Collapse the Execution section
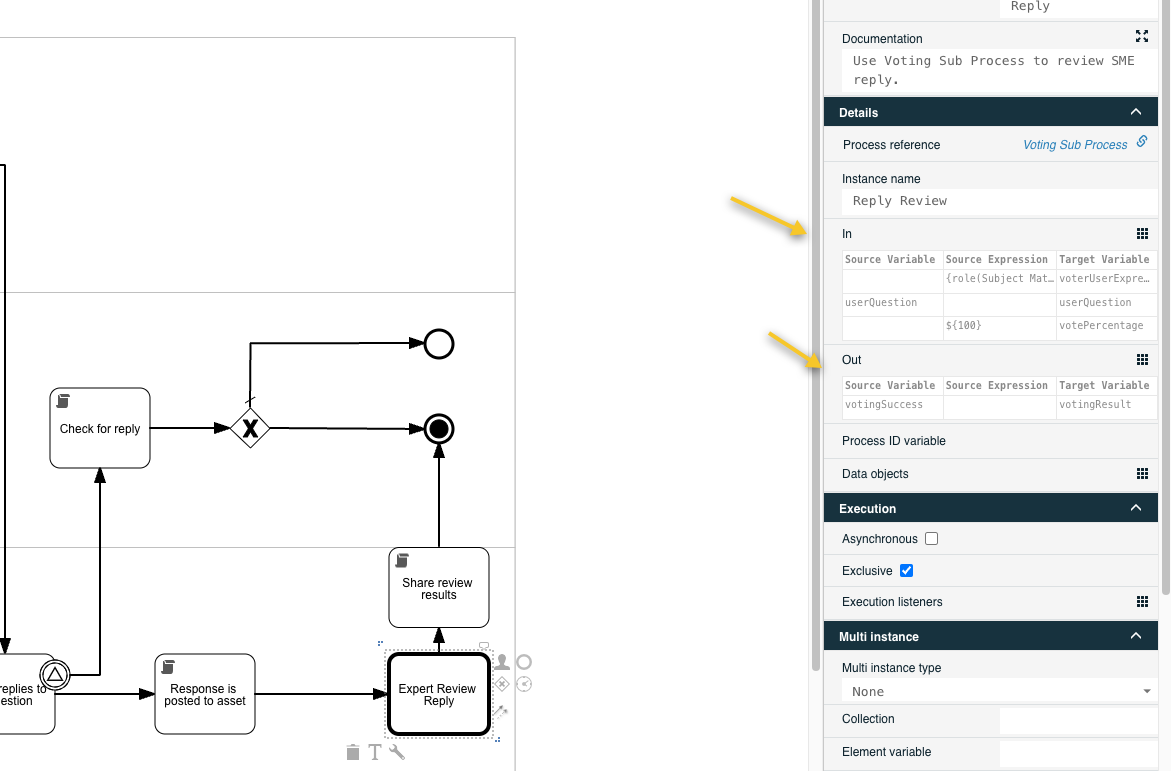1171x771 pixels. 1136,508
